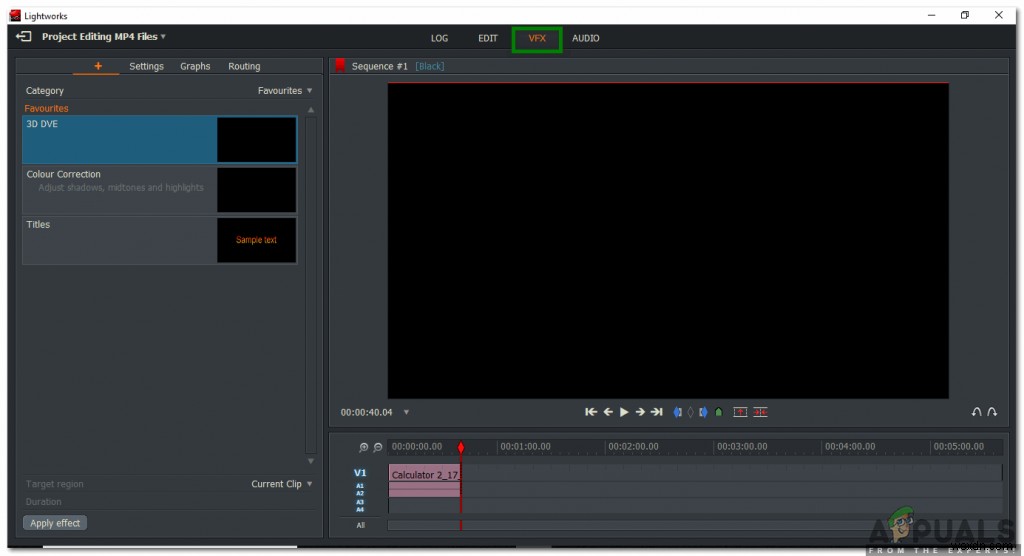Open the Routing tab

coord(244,67)
